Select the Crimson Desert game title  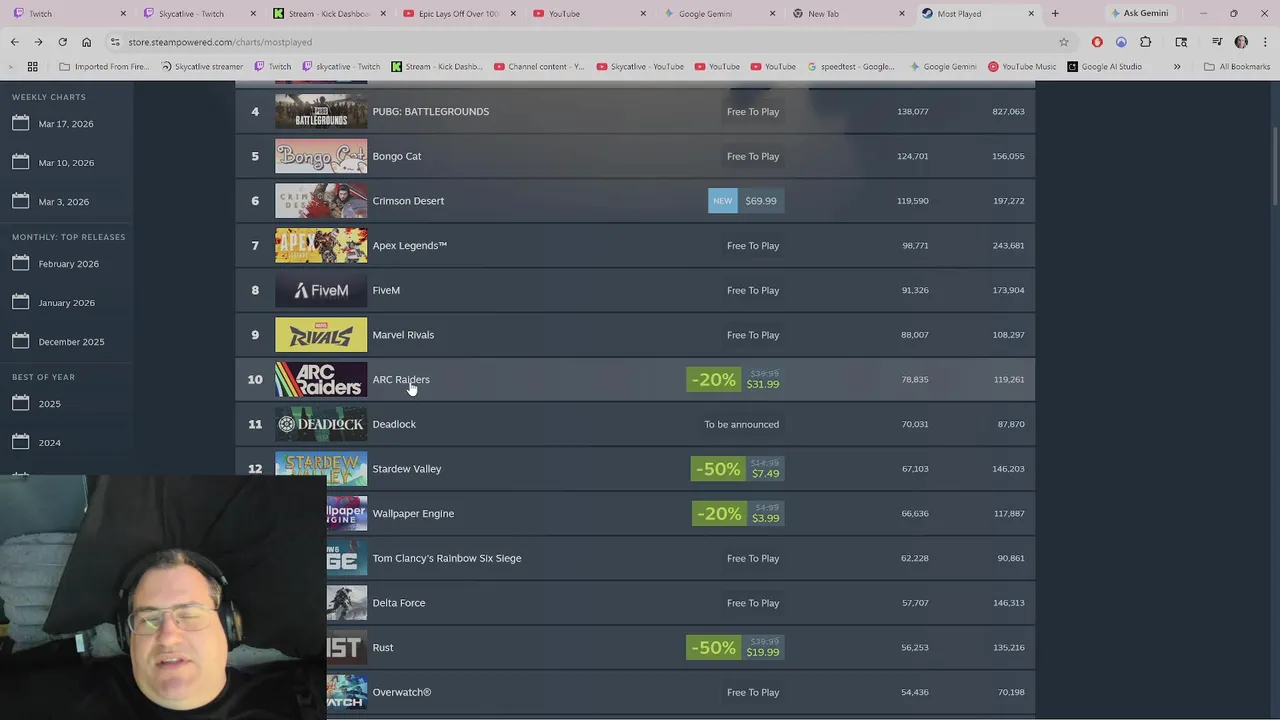tap(408, 201)
